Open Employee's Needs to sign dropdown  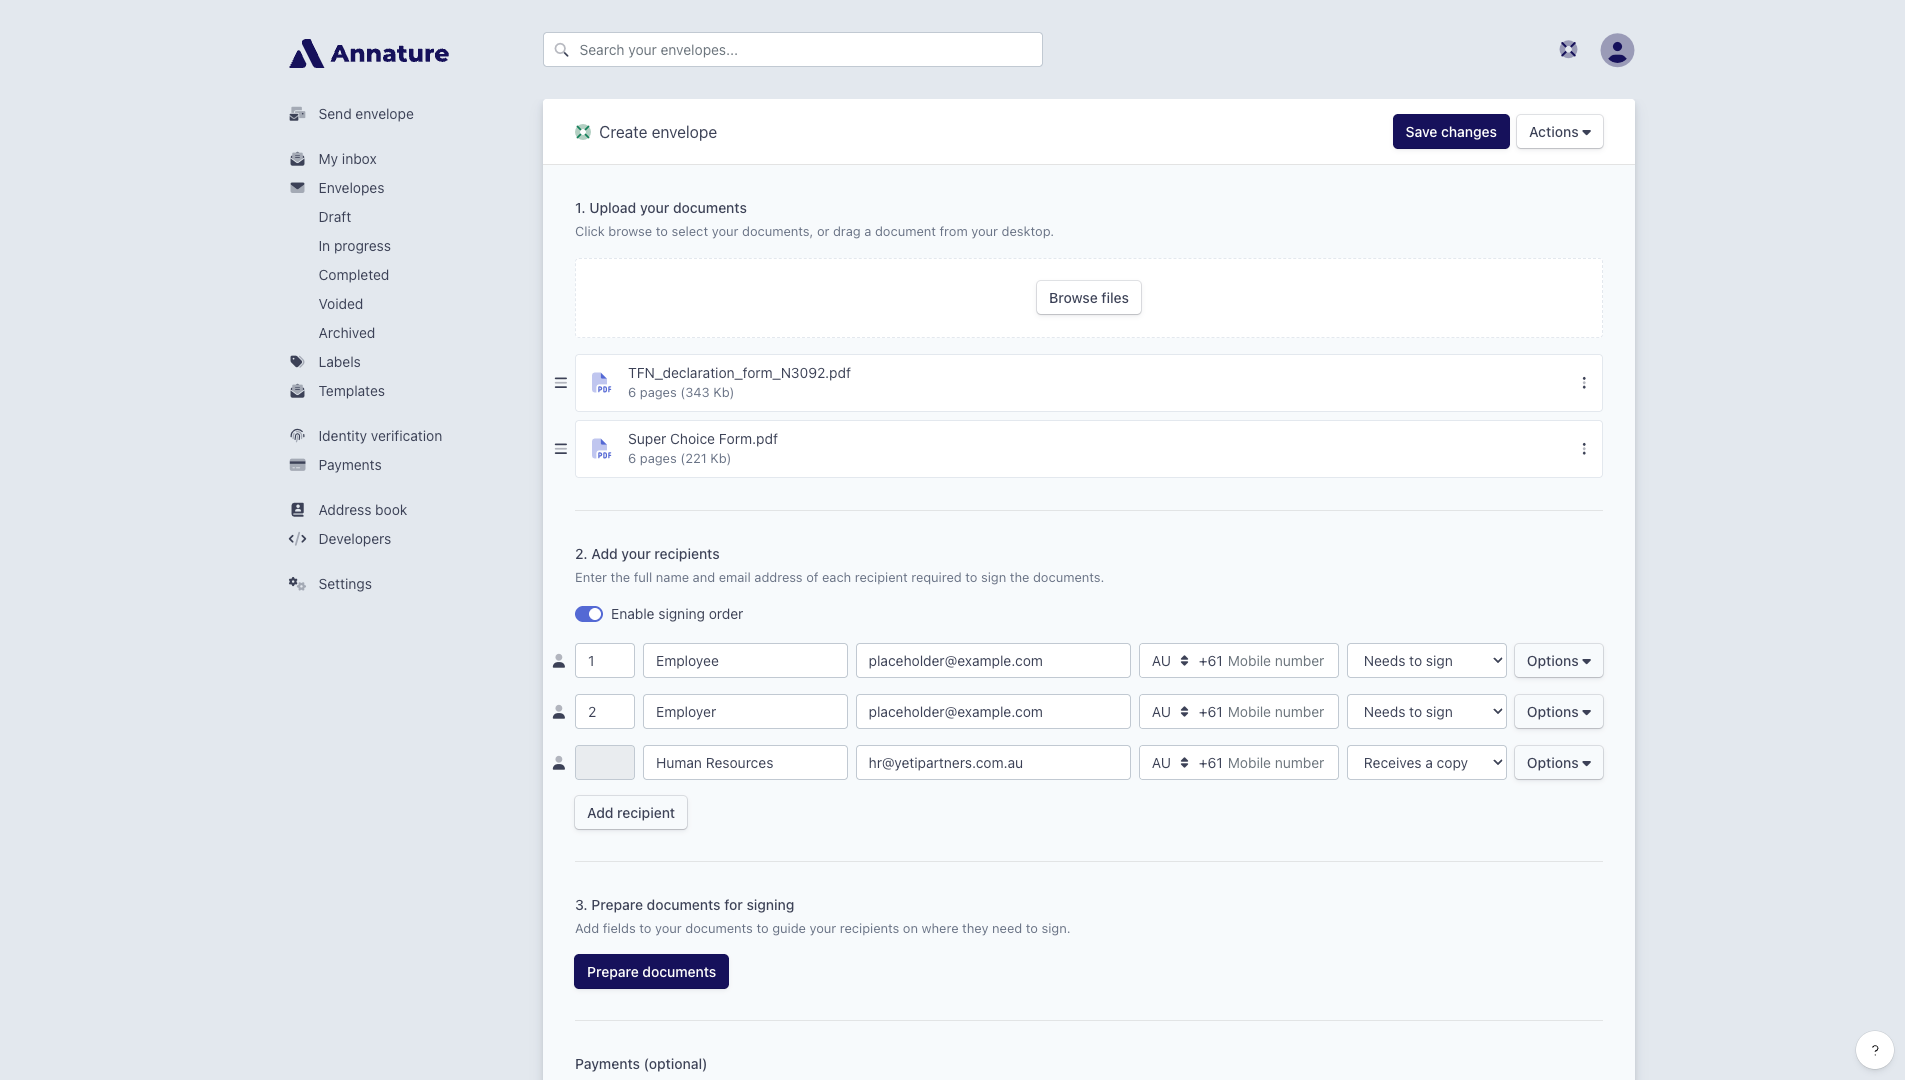(1426, 661)
